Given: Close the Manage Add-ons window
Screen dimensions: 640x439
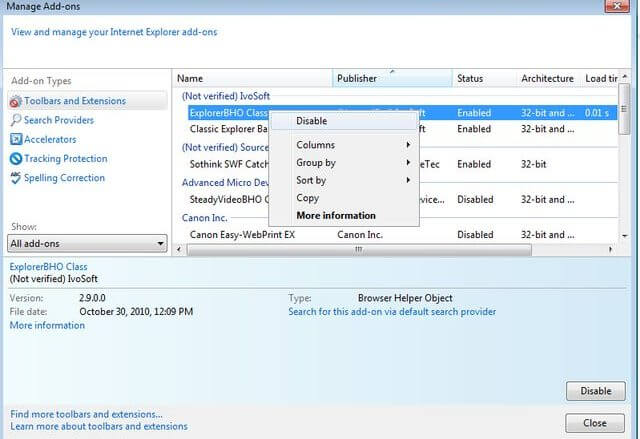Looking at the screenshot, I should [617, 6].
